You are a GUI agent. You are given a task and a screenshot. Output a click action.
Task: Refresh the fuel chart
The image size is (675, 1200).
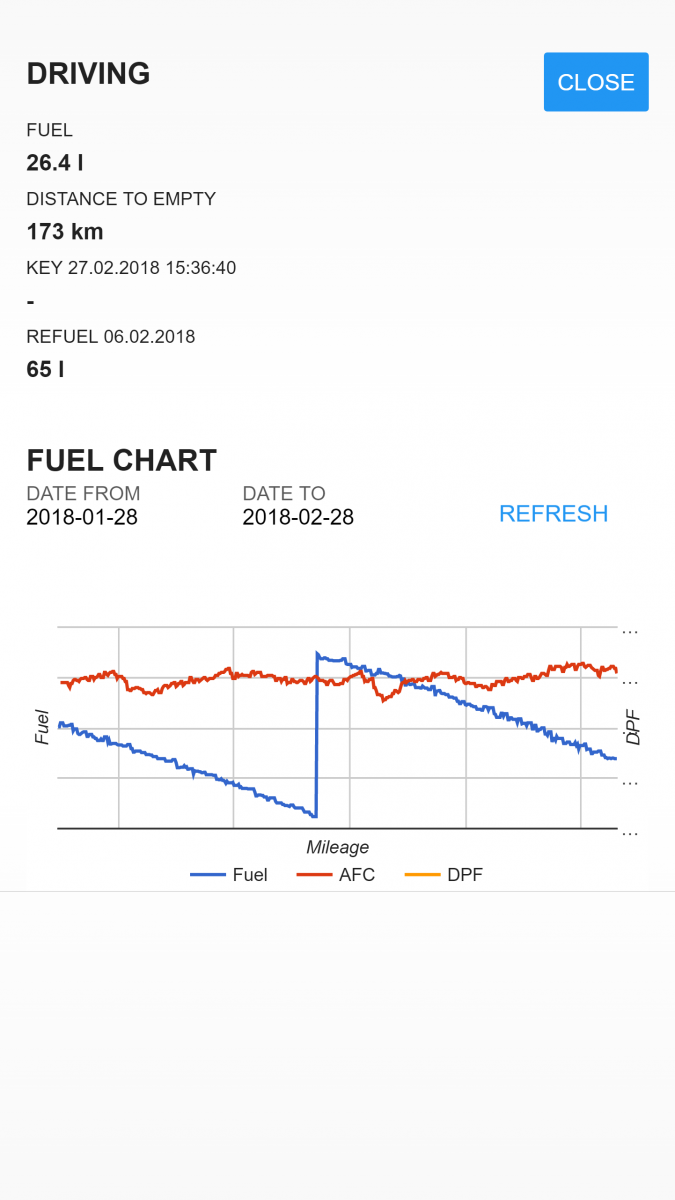click(553, 514)
